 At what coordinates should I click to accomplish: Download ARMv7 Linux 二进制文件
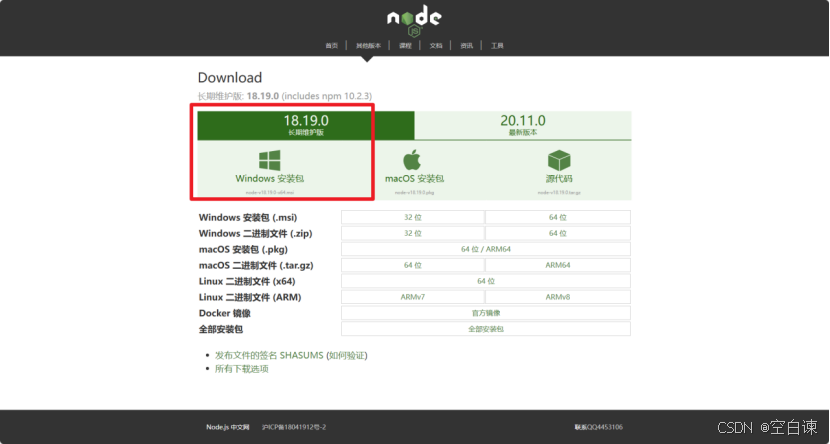pos(413,297)
